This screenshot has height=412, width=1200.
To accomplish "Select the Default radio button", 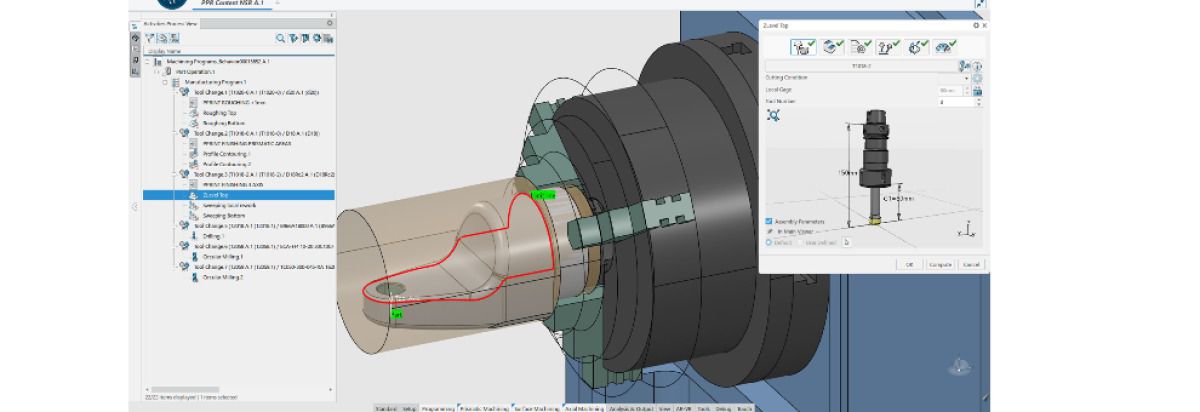I will [769, 241].
